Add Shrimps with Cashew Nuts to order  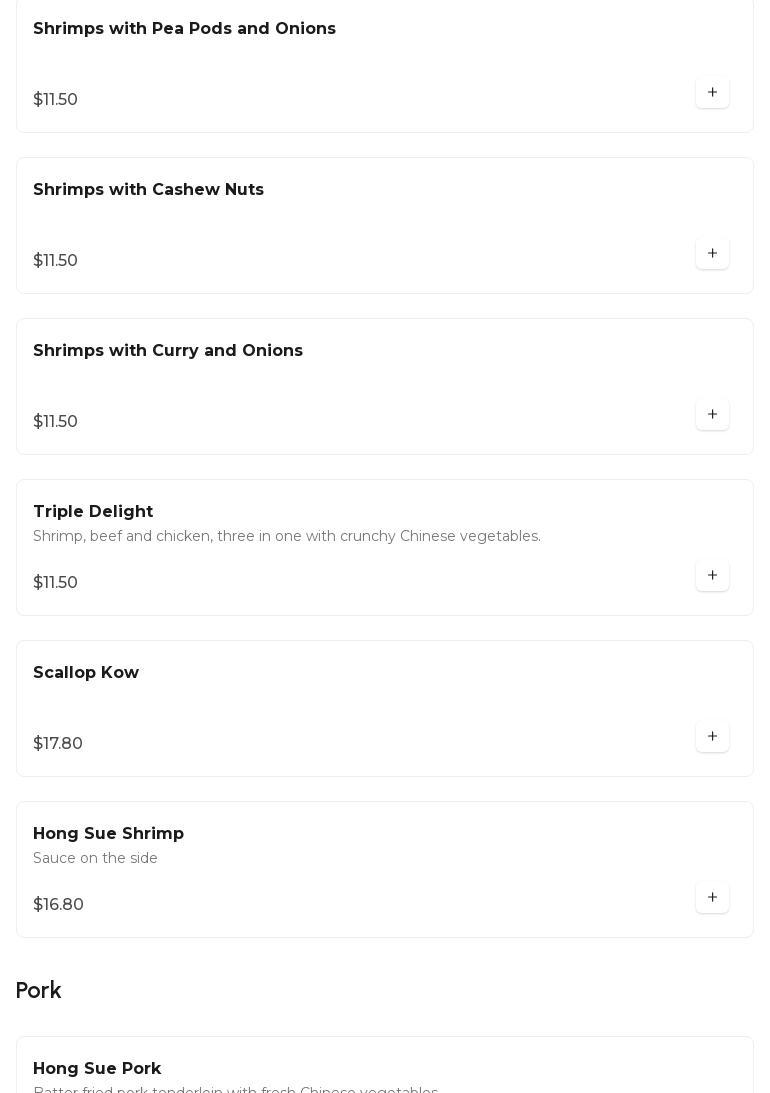point(712,254)
